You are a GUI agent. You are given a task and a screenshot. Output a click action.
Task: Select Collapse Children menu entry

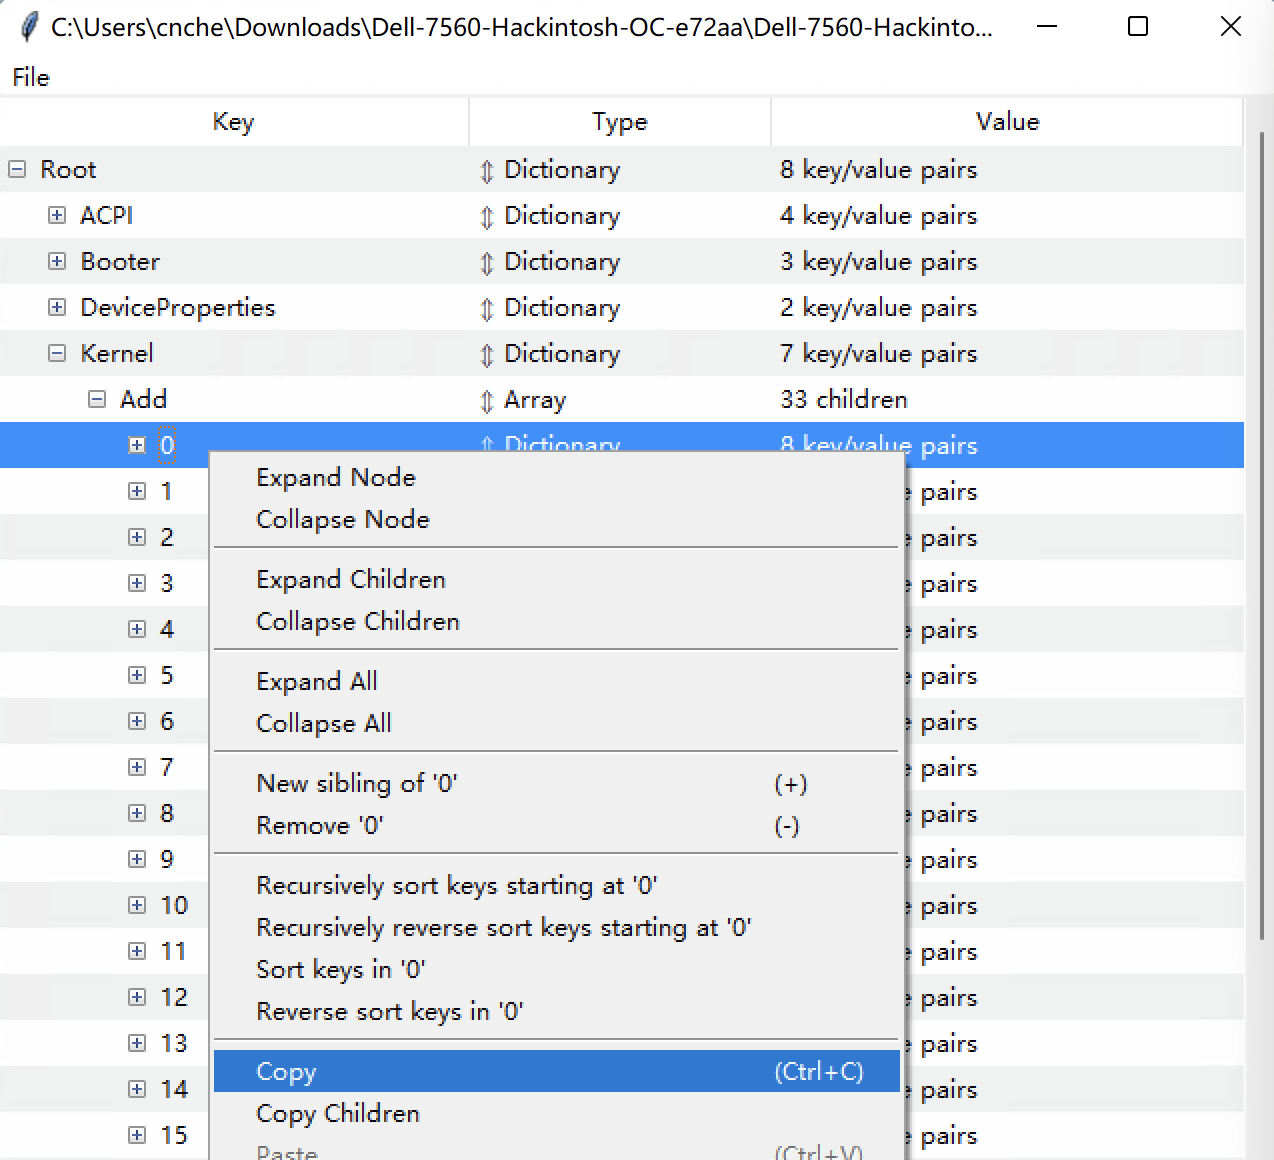(556, 621)
